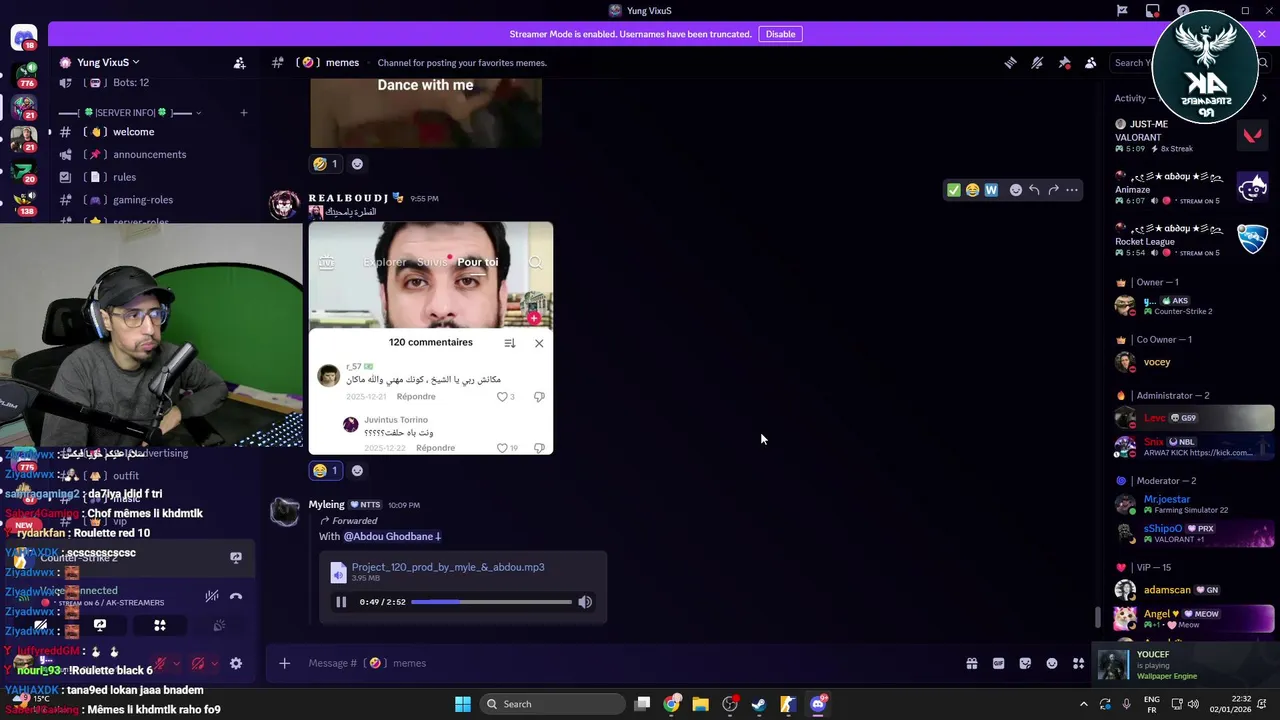Open Discord home direct messages icon
The image size is (1280, 720).
click(x=24, y=38)
